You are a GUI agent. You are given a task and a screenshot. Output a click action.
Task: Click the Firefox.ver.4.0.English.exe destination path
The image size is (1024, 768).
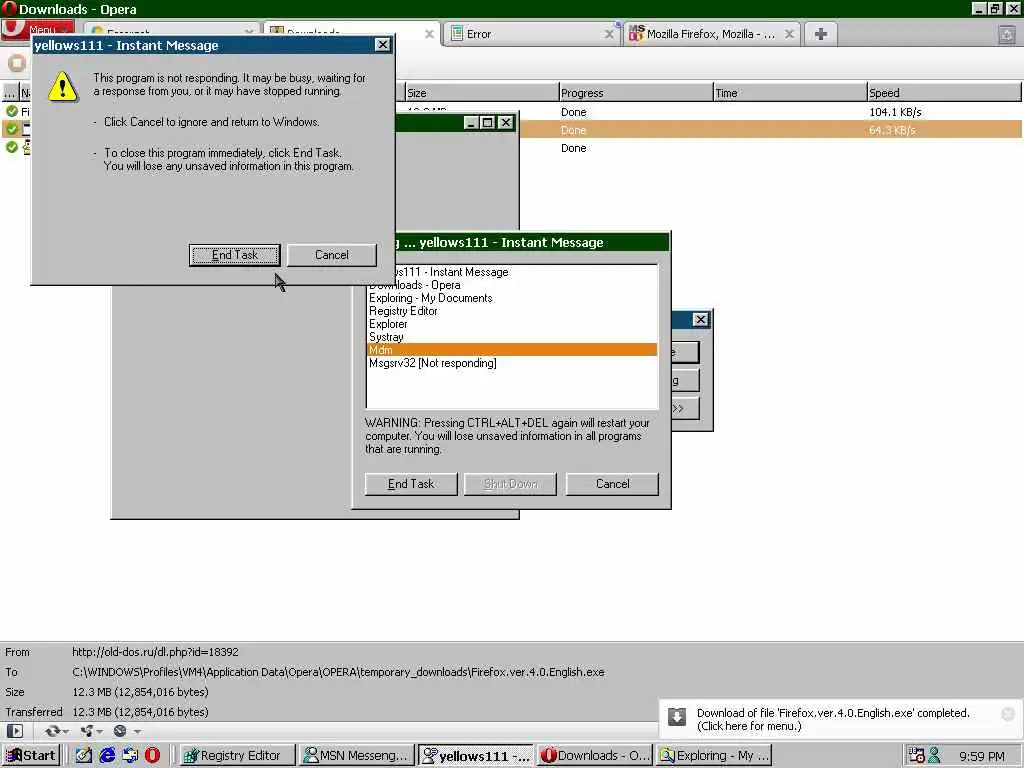point(338,672)
